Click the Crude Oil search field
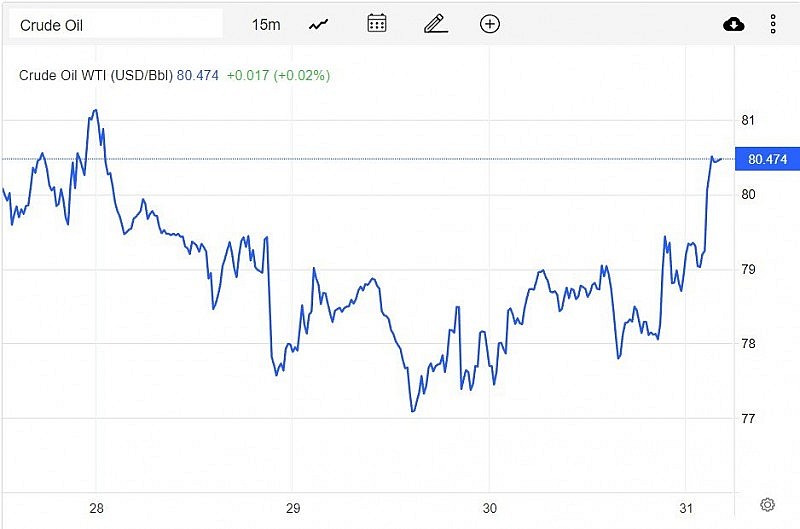800x529 pixels. (x=115, y=24)
